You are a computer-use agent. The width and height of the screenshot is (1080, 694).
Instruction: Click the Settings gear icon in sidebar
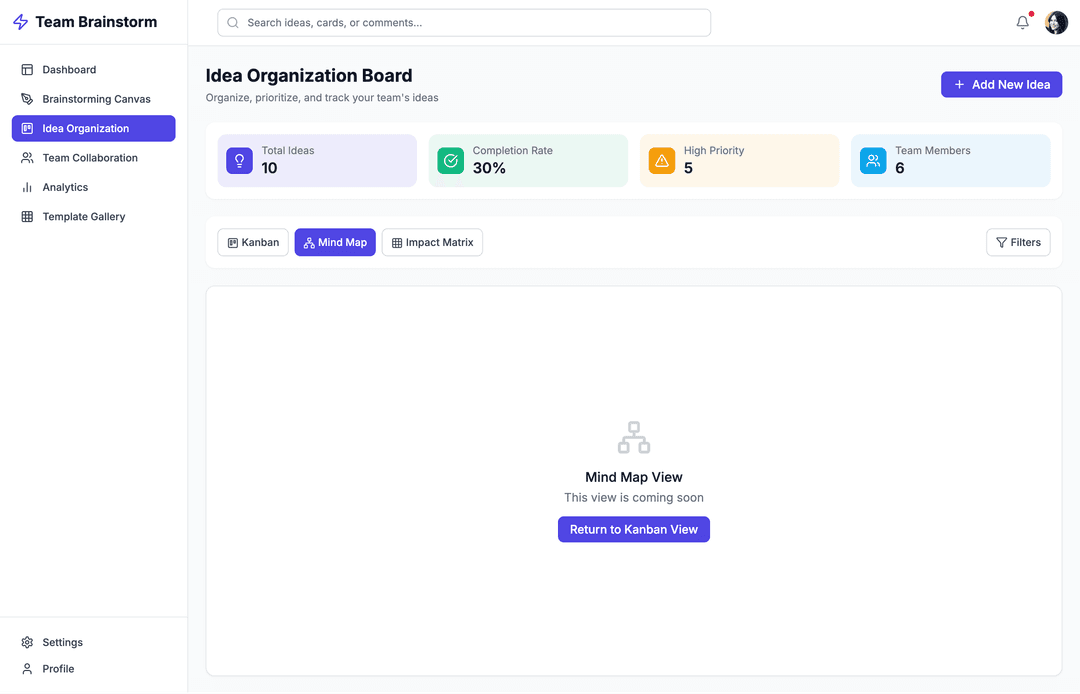click(x=27, y=643)
